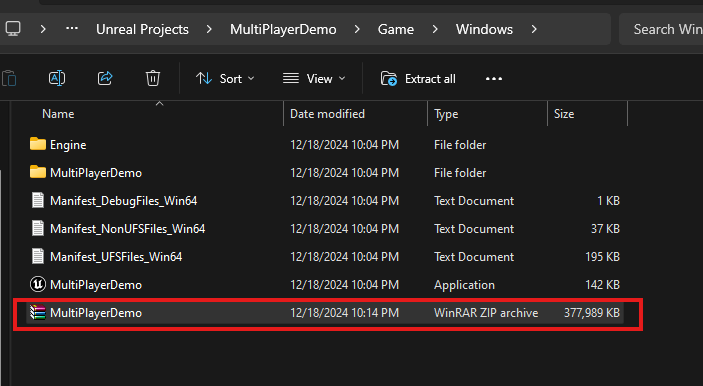Go to MultiPlayerDemo breadcrumb folder
The height and width of the screenshot is (386, 703).
tap(283, 29)
